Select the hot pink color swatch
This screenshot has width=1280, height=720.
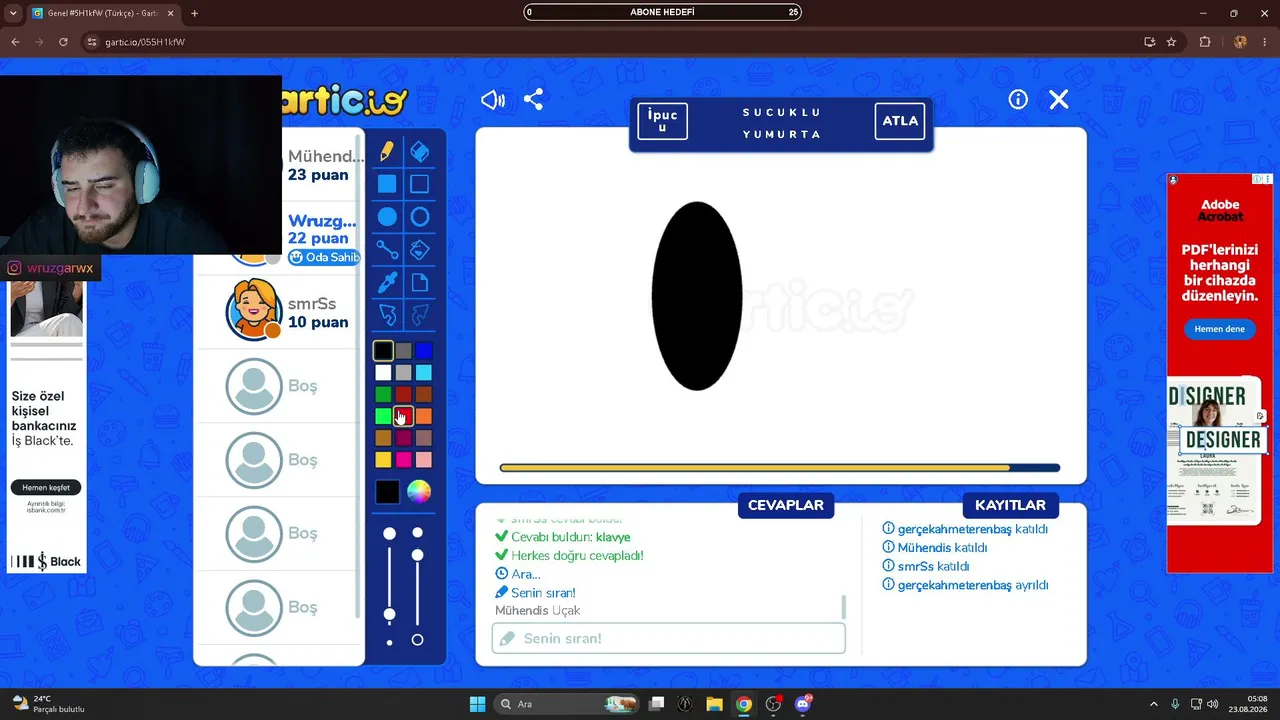click(403, 460)
